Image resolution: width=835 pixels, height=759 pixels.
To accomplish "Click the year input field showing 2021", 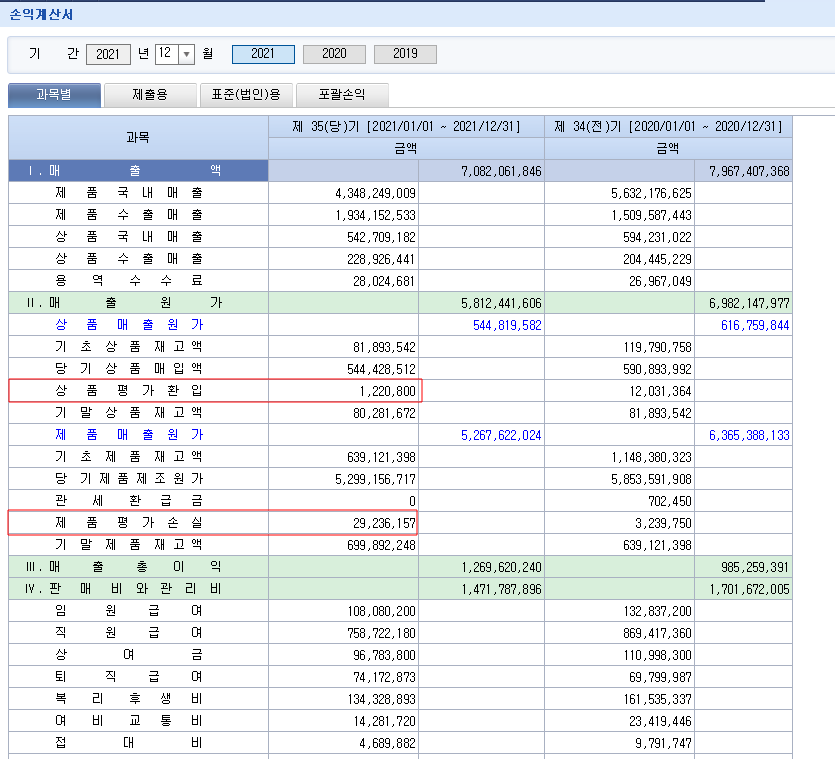I will click(x=108, y=54).
